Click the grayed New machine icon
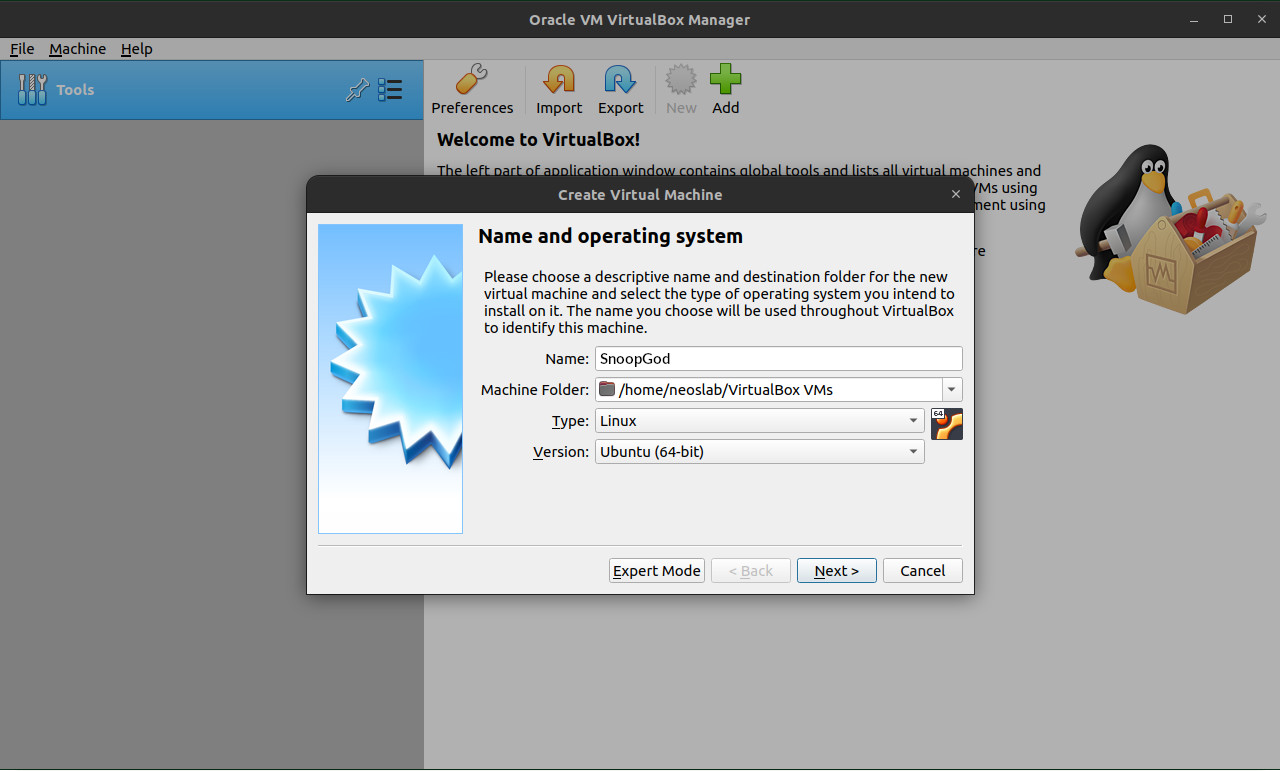Image resolution: width=1280 pixels, height=771 pixels. pos(681,90)
